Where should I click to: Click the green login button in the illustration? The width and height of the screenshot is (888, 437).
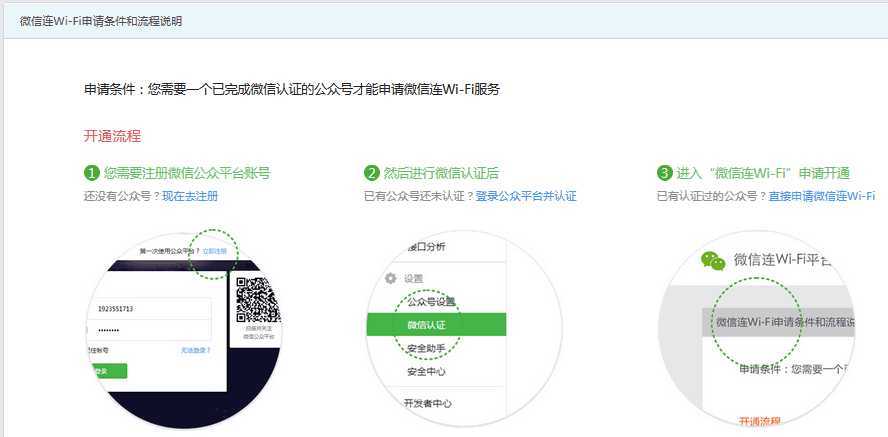[109, 371]
